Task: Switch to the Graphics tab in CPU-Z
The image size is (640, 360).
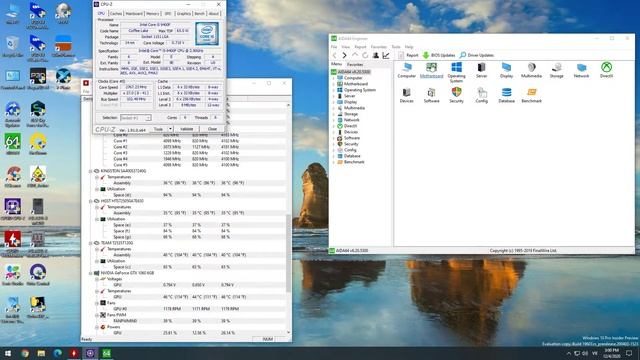Action: (x=183, y=13)
